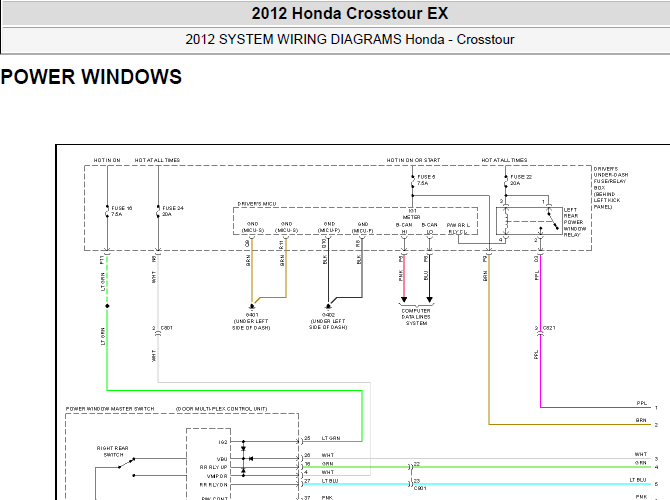The image size is (670, 500).
Task: Click 'HOT AT ALL TIMES' above Fuse 24
Action: point(157,160)
